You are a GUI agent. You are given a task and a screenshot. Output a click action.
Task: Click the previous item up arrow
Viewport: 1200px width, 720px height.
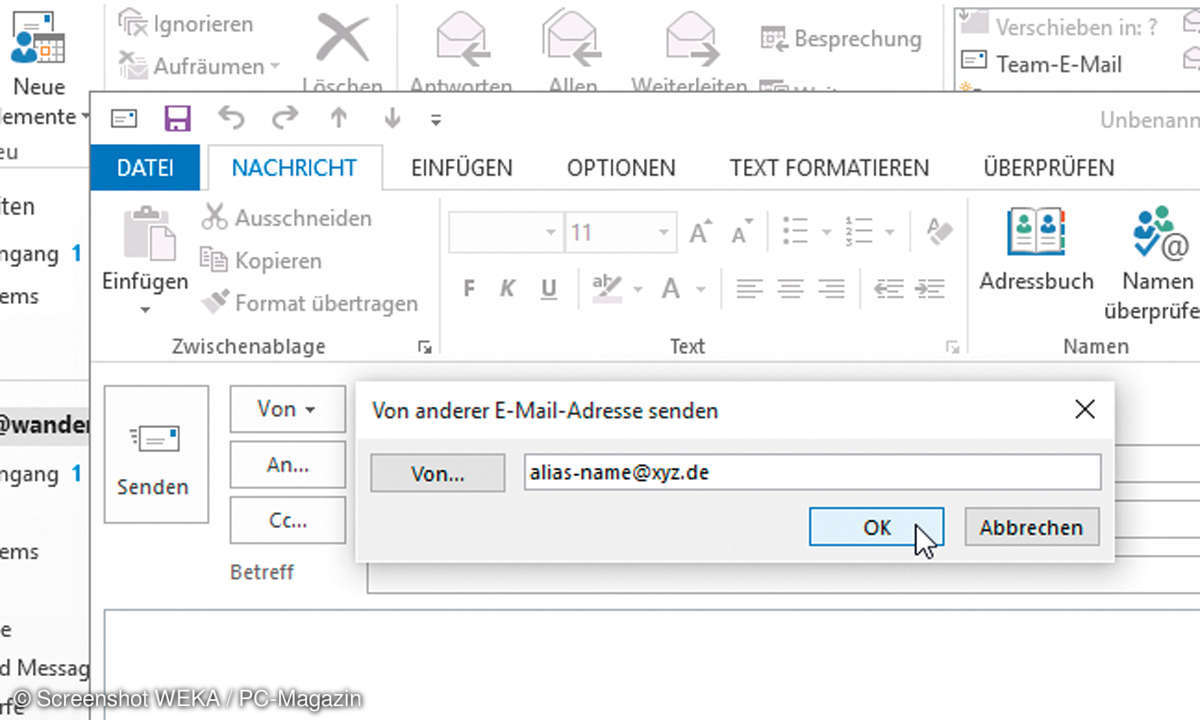pyautogui.click(x=338, y=118)
